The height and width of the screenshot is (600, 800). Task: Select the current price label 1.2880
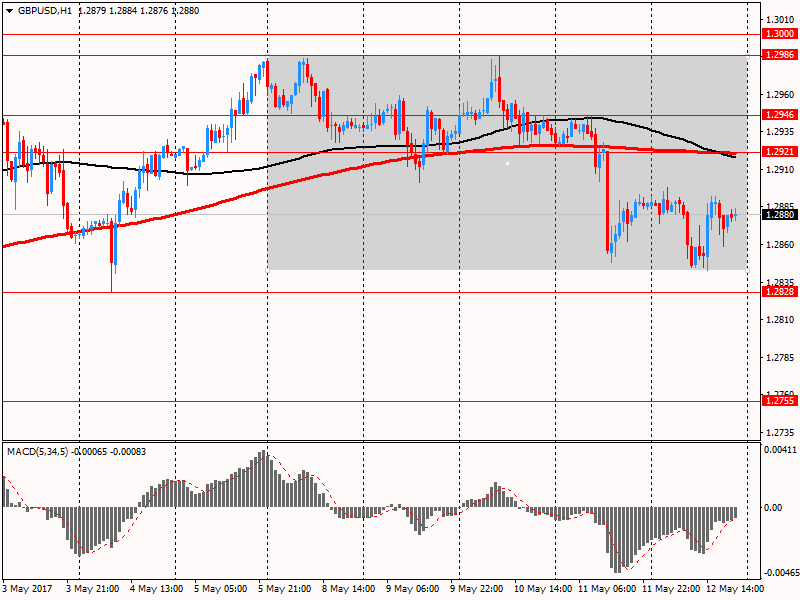[780, 215]
